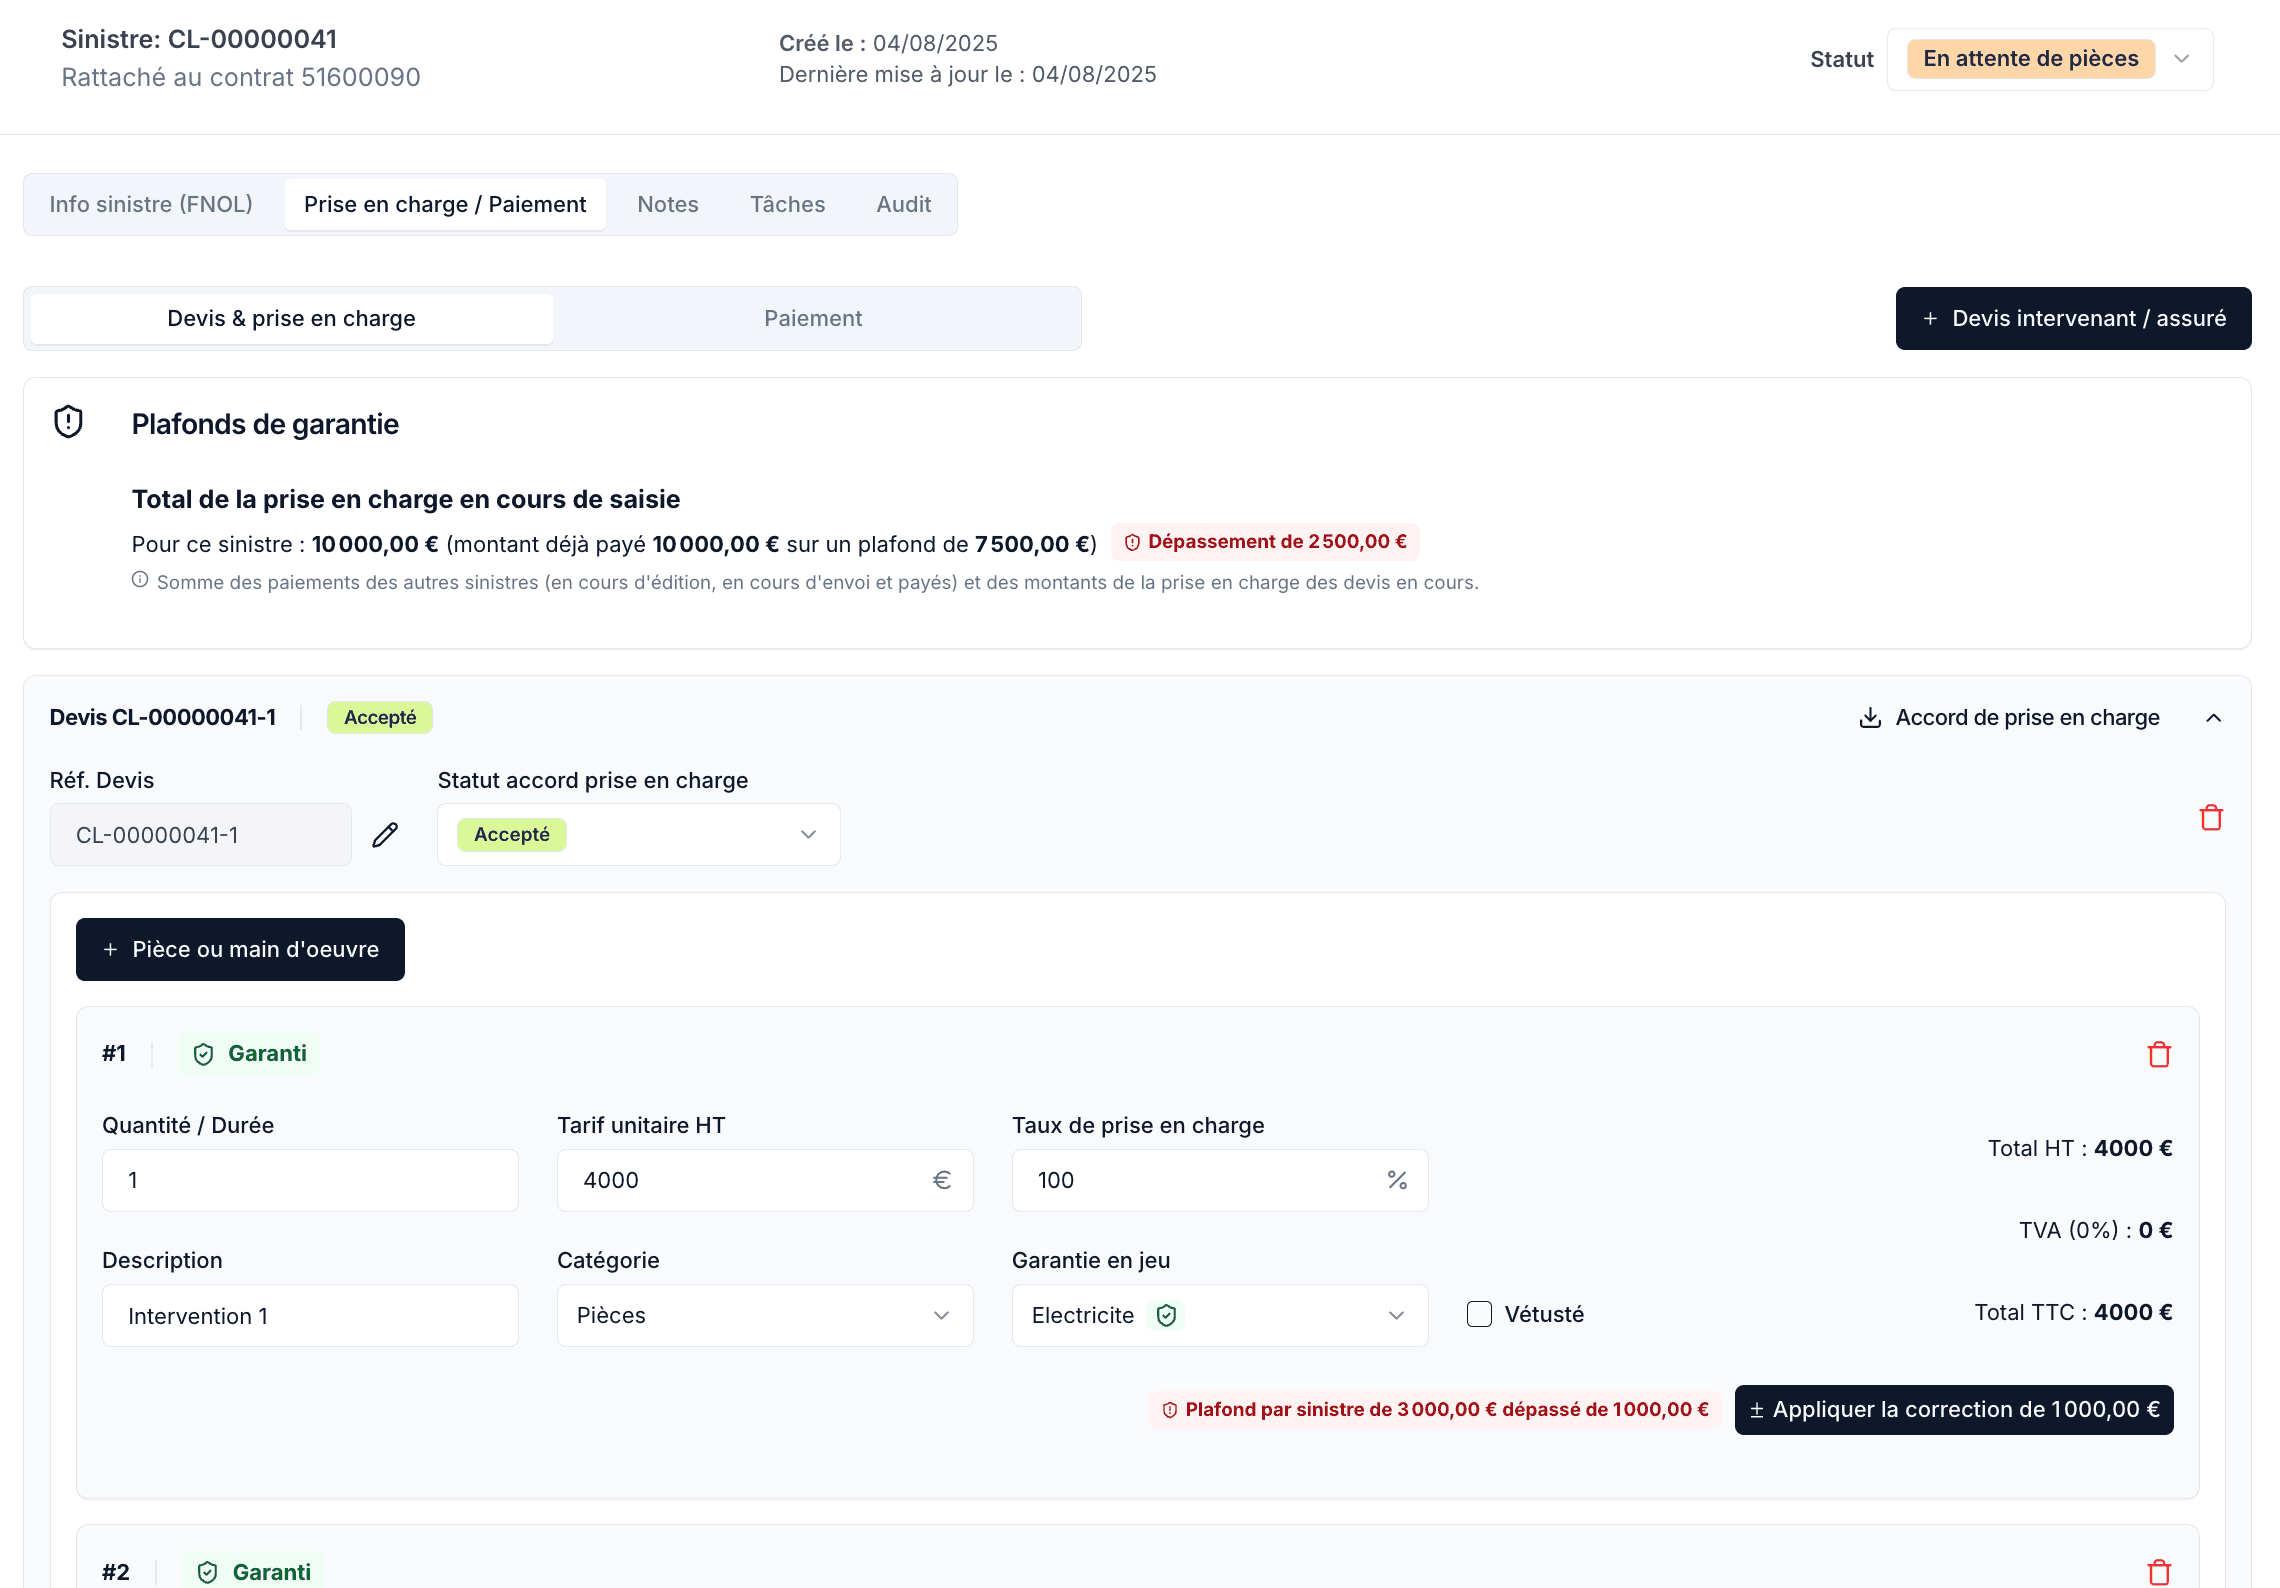Image resolution: width=2280 pixels, height=1588 pixels.
Task: Add a Pièce ou main d'oeuvre
Action: (240, 949)
